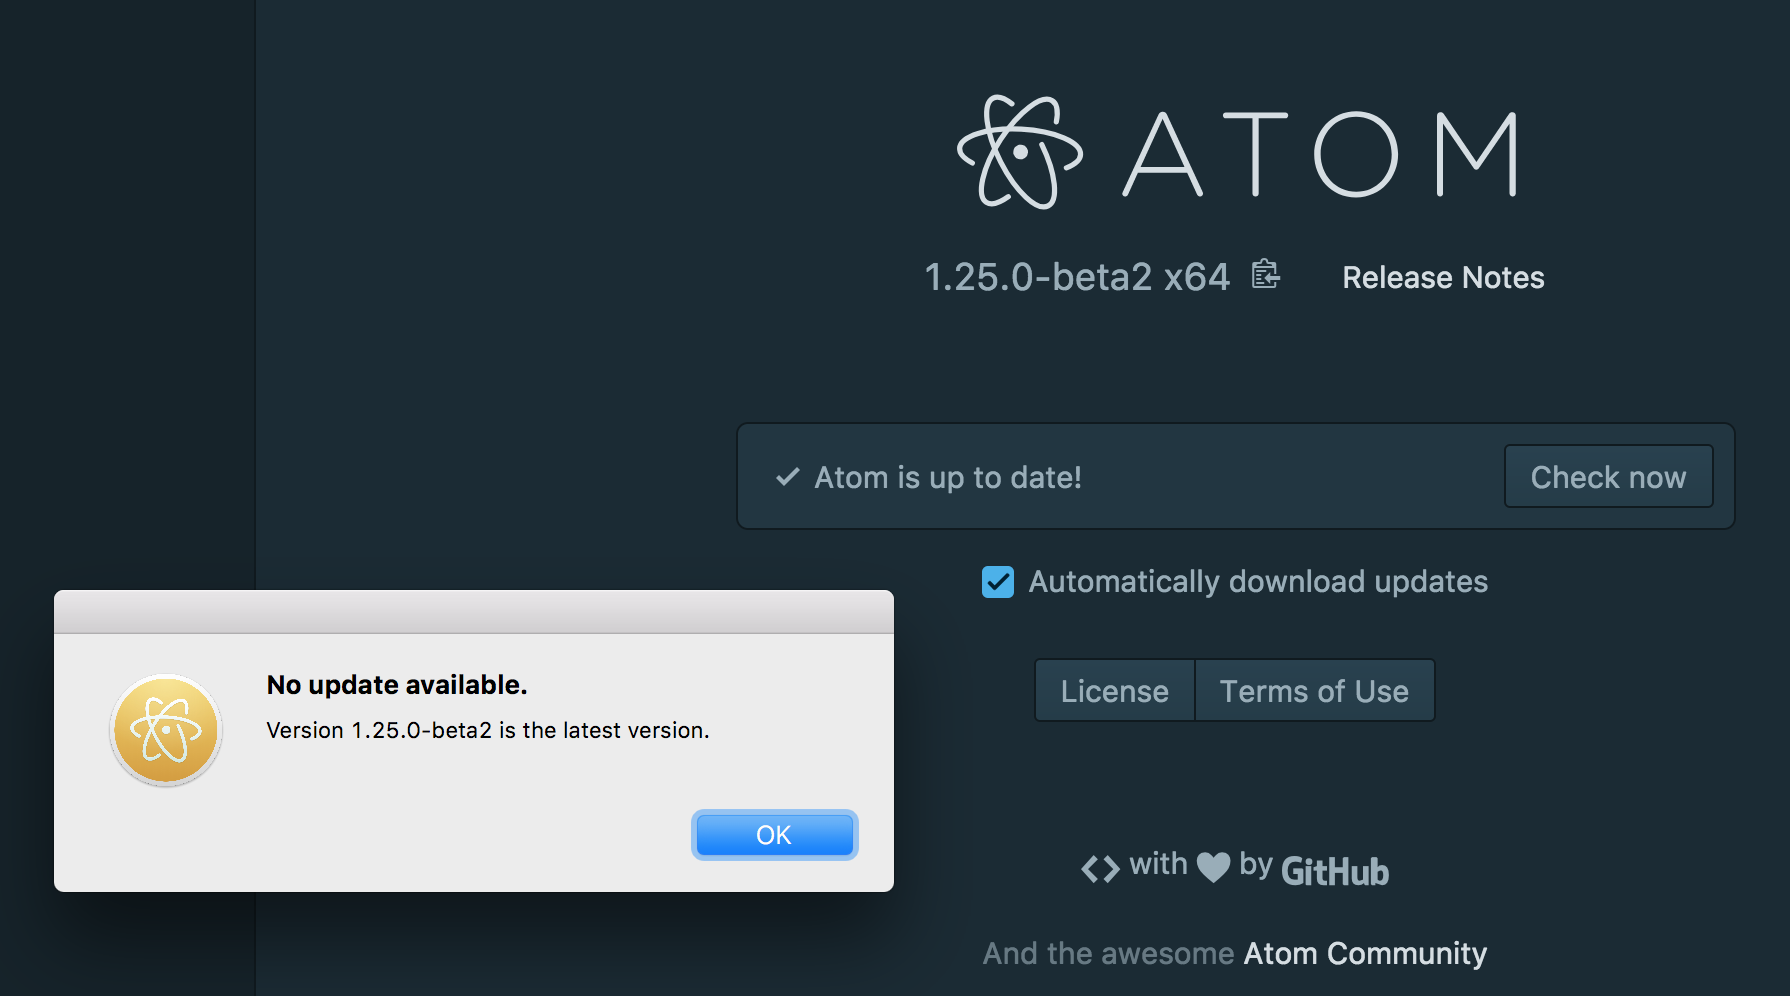The image size is (1790, 996).
Task: Click the golden Atom icon in dialog
Action: [x=166, y=730]
